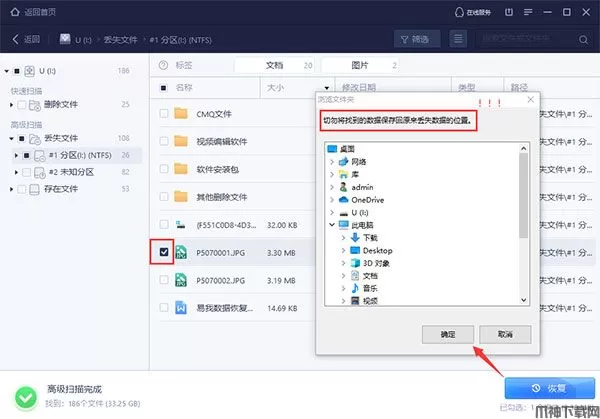Click the 视频编辑软件 folder icon
Viewport: 600px width, 419px height.
(x=181, y=141)
